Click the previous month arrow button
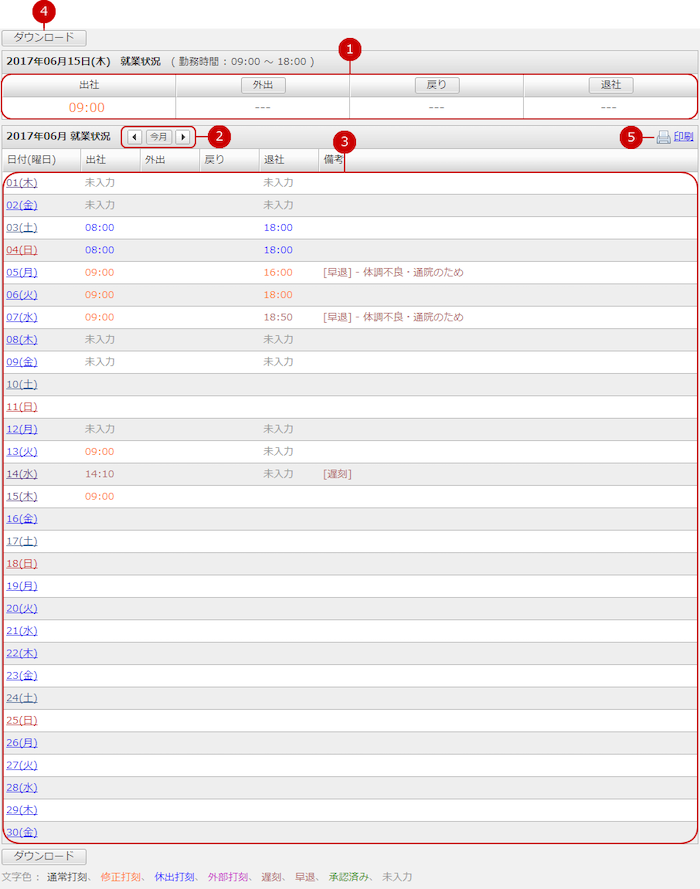 [x=134, y=136]
